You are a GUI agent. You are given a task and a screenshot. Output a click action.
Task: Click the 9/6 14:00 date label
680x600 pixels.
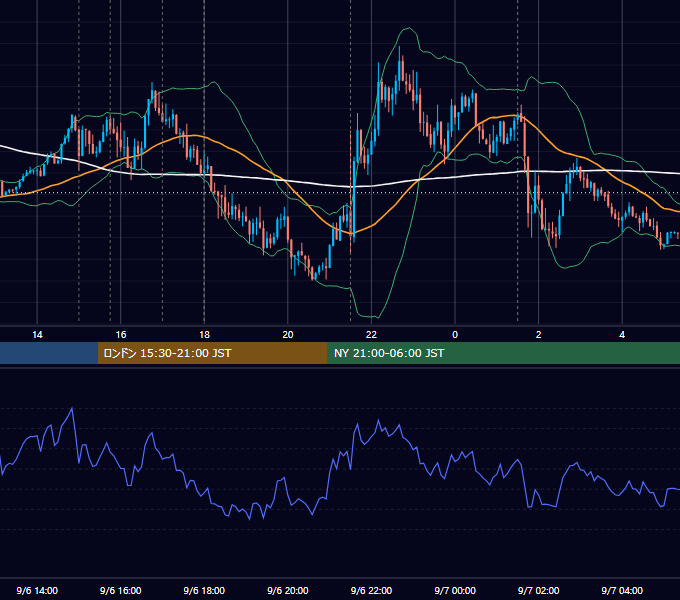click(37, 590)
